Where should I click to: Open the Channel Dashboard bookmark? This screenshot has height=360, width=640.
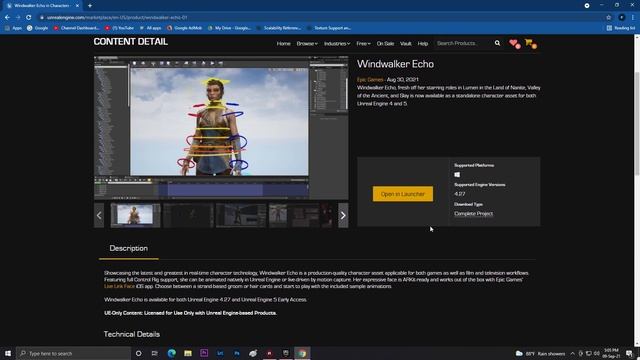point(76,28)
